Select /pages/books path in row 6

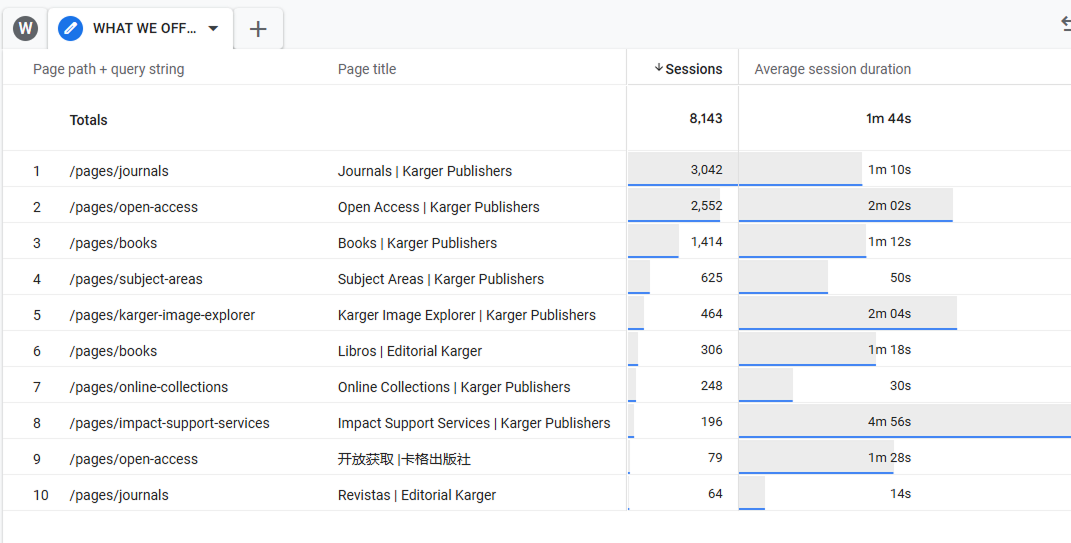pyautogui.click(x=113, y=351)
